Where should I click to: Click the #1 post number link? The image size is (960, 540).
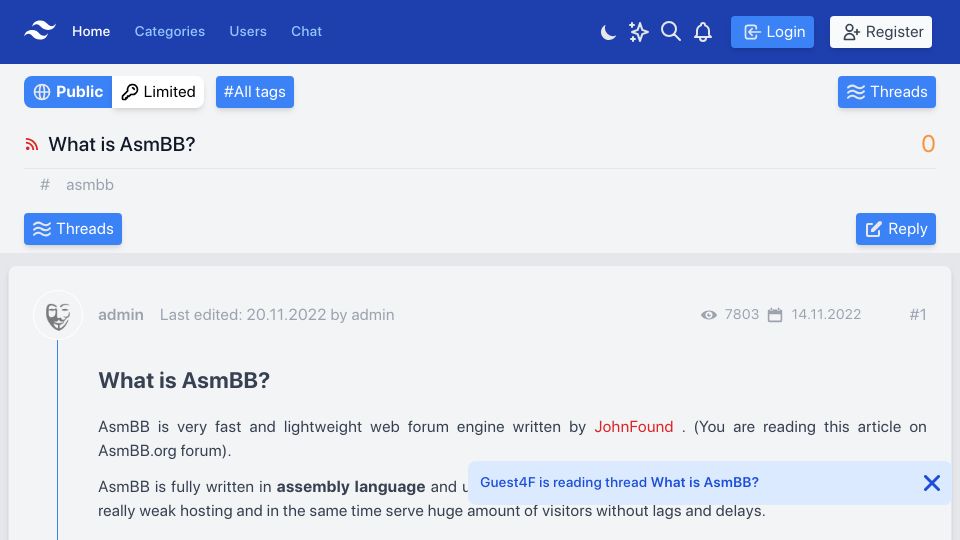(918, 315)
